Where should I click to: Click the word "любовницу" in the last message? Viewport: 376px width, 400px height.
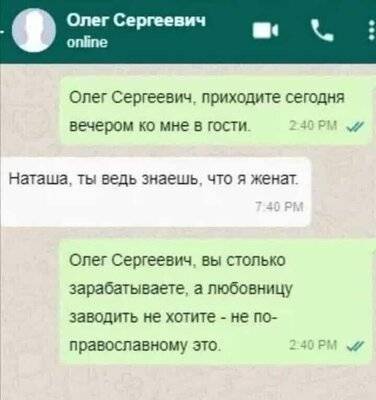click(249, 289)
